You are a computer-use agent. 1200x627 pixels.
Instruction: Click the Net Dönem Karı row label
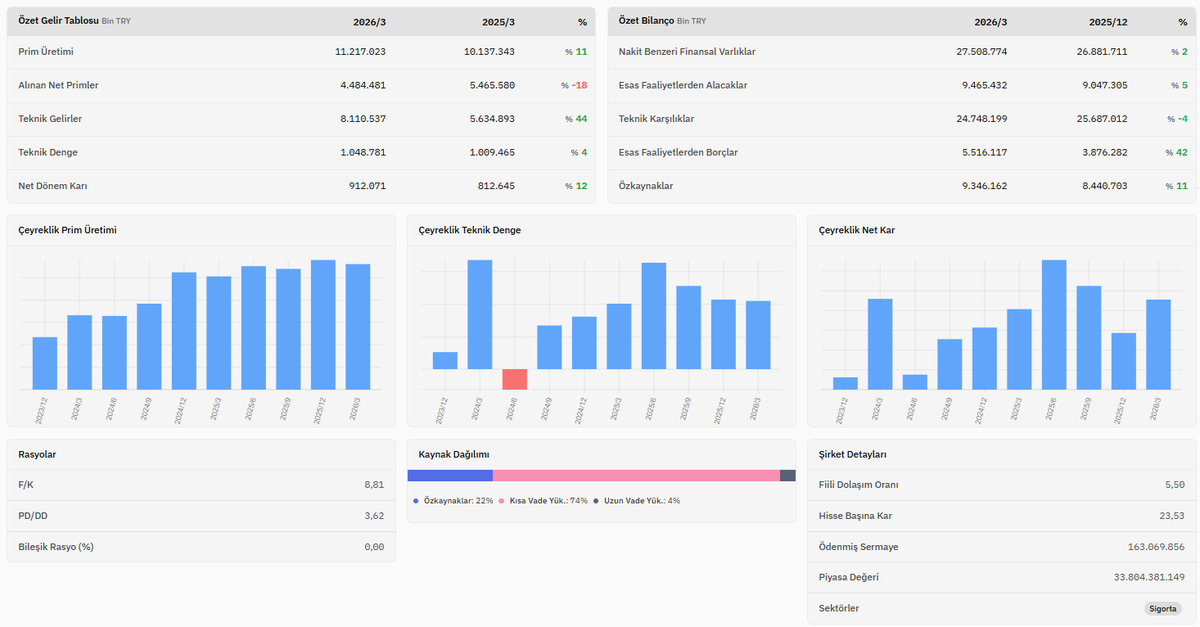pyautogui.click(x=53, y=186)
